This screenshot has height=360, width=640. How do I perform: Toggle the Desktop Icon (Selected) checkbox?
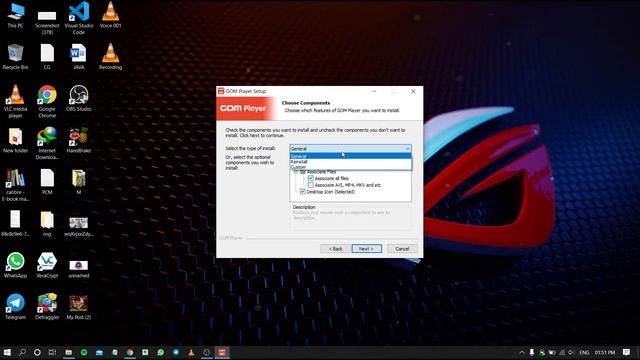coord(303,191)
